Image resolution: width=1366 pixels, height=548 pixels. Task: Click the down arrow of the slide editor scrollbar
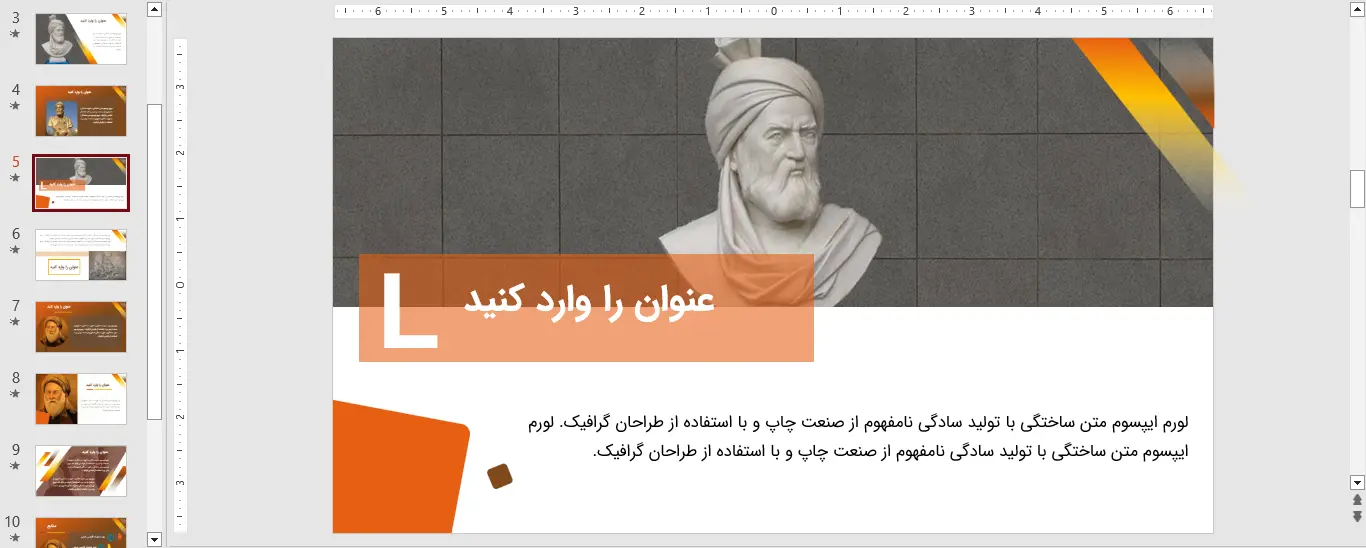click(1357, 482)
